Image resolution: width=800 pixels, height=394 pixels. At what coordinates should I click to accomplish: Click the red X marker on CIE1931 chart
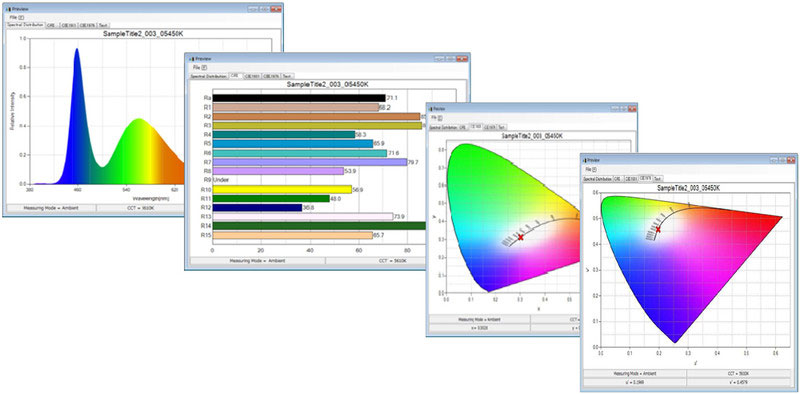coord(520,237)
